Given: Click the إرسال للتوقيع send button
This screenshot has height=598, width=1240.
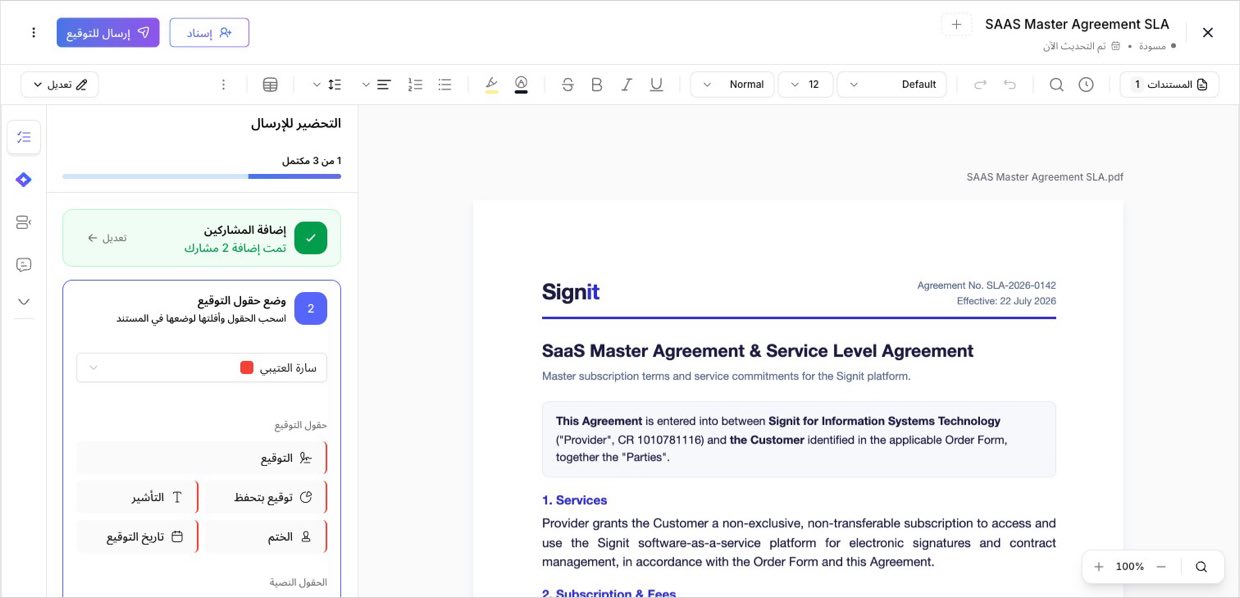Looking at the screenshot, I should coord(108,33).
